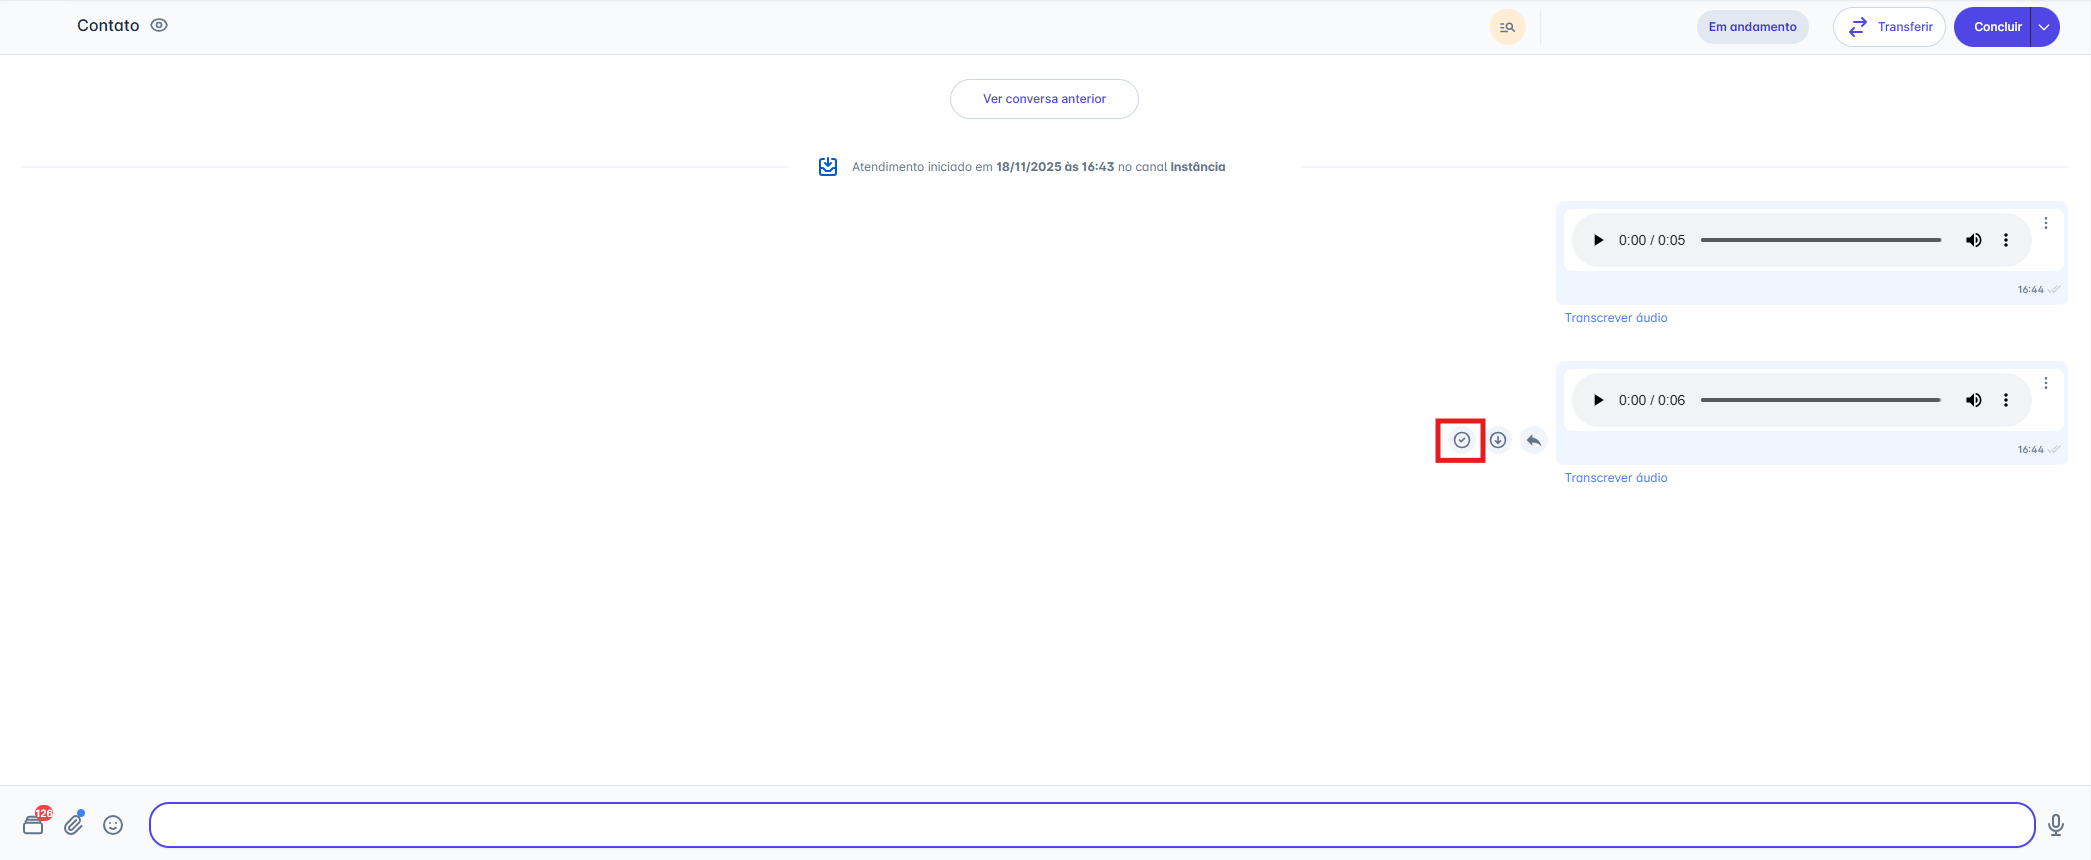
Task: Reply to the second audio message
Action: (1534, 440)
